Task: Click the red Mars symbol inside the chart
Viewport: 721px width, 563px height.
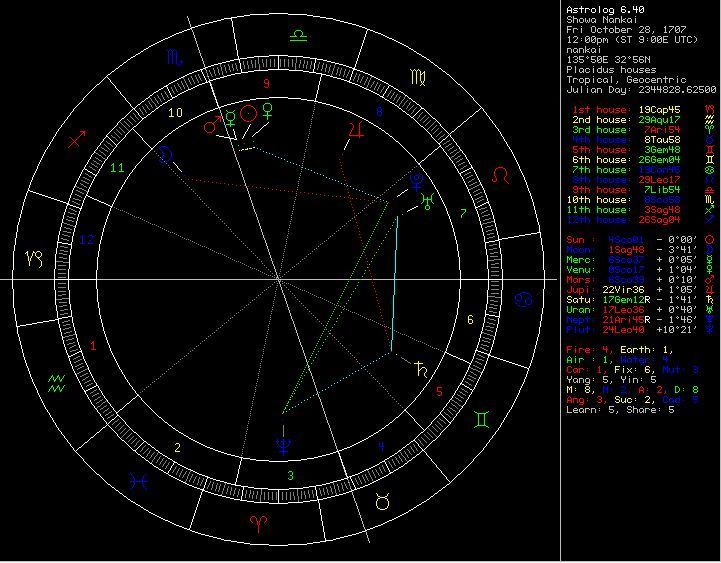Action: (213, 124)
